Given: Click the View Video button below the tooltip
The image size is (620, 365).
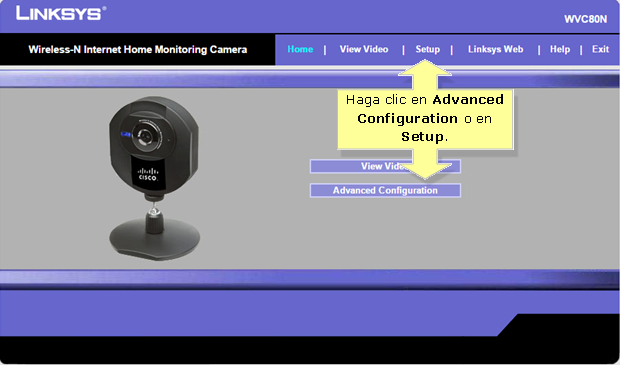Looking at the screenshot, I should [385, 166].
